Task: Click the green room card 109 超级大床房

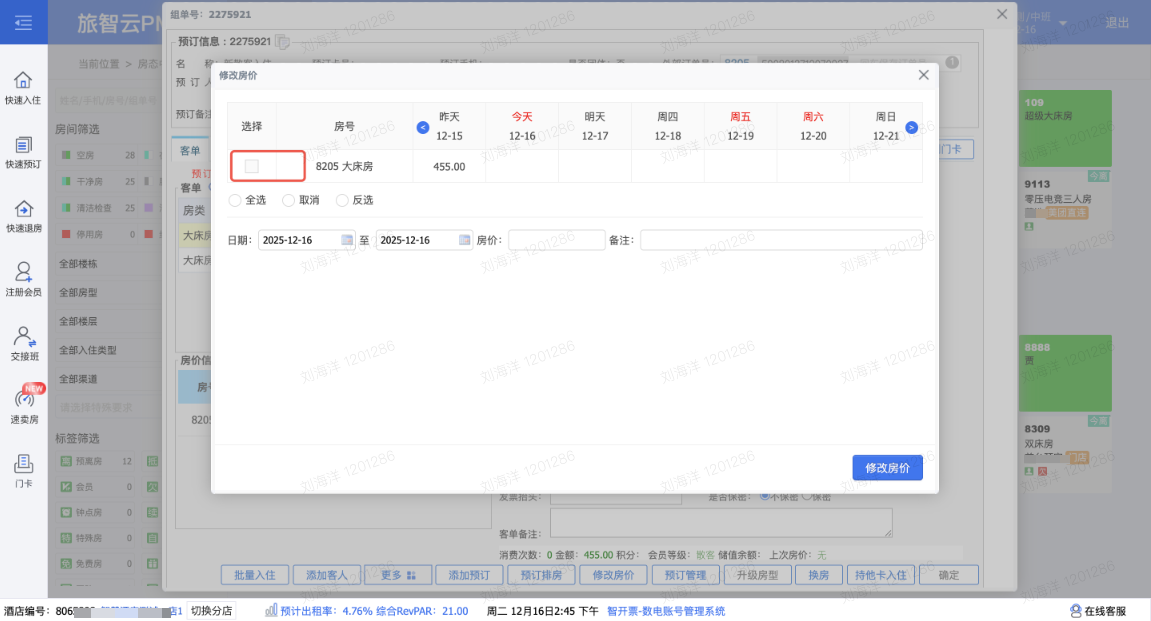Action: pyautogui.click(x=1065, y=128)
